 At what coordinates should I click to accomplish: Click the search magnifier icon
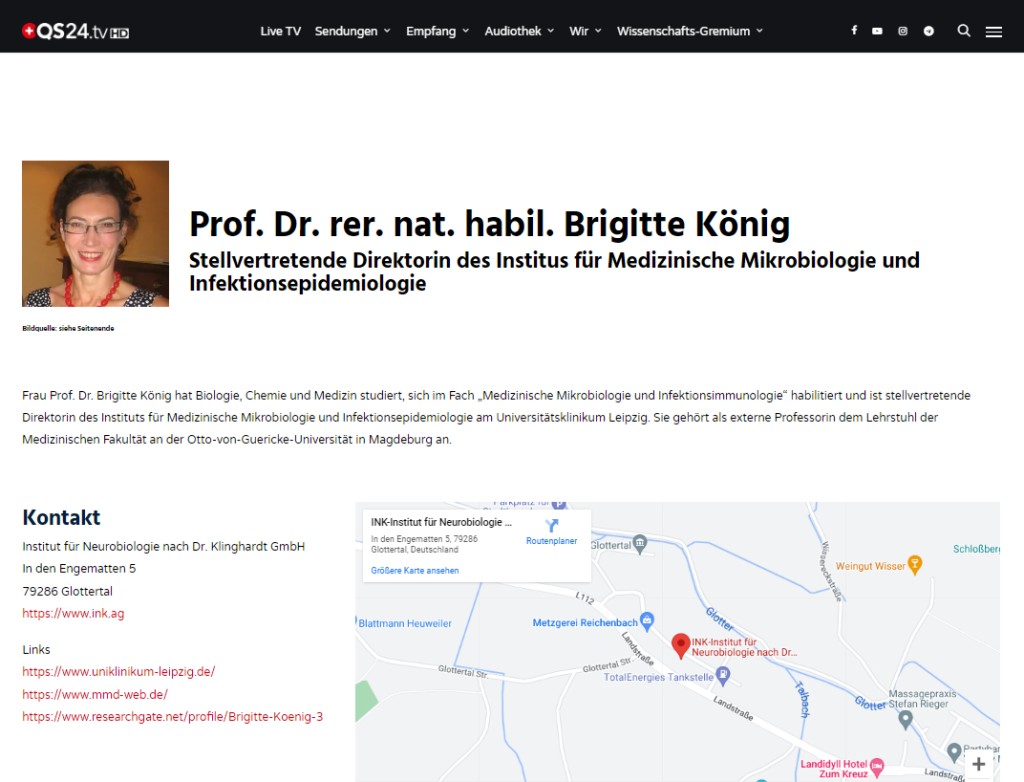[964, 31]
